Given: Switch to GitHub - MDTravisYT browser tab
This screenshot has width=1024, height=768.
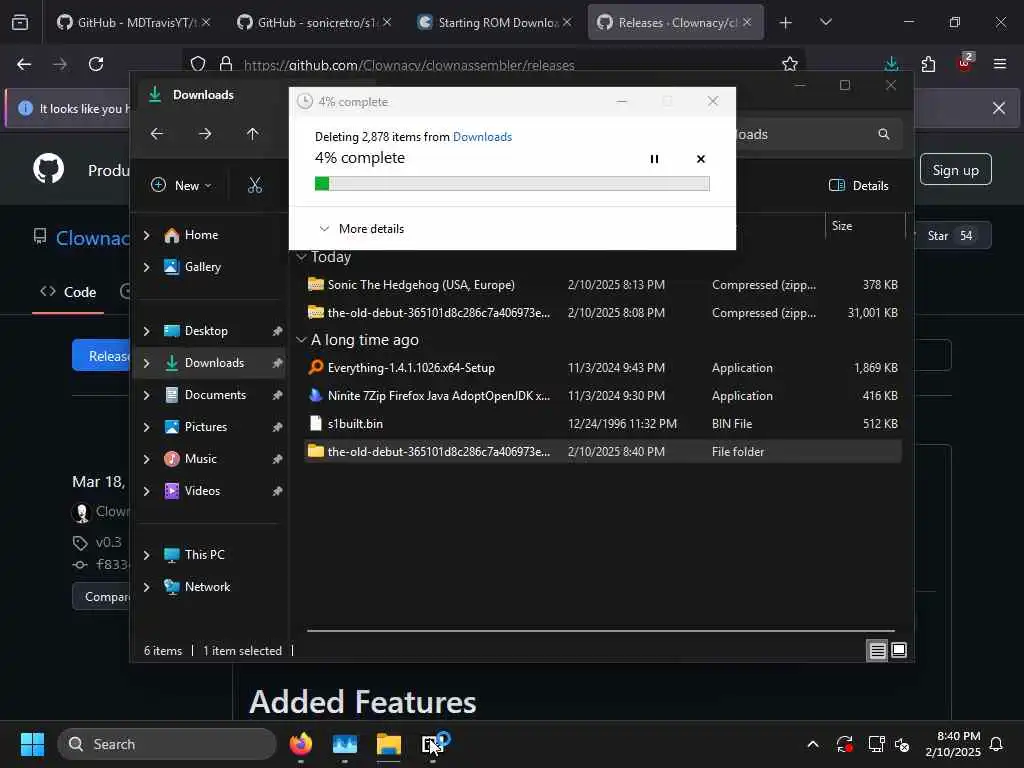Looking at the screenshot, I should (133, 22).
